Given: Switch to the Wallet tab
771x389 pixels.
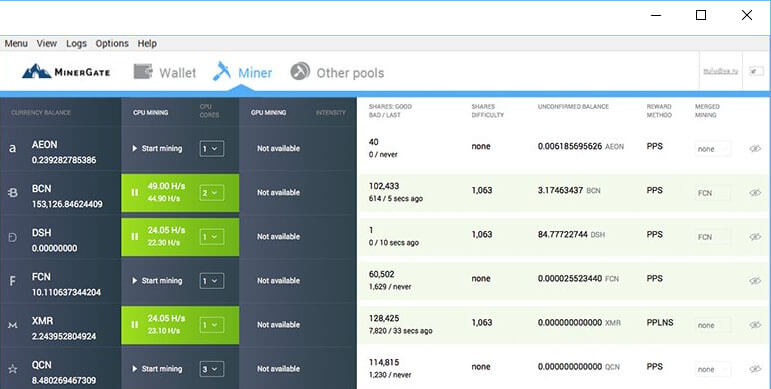Looking at the screenshot, I should 165,72.
